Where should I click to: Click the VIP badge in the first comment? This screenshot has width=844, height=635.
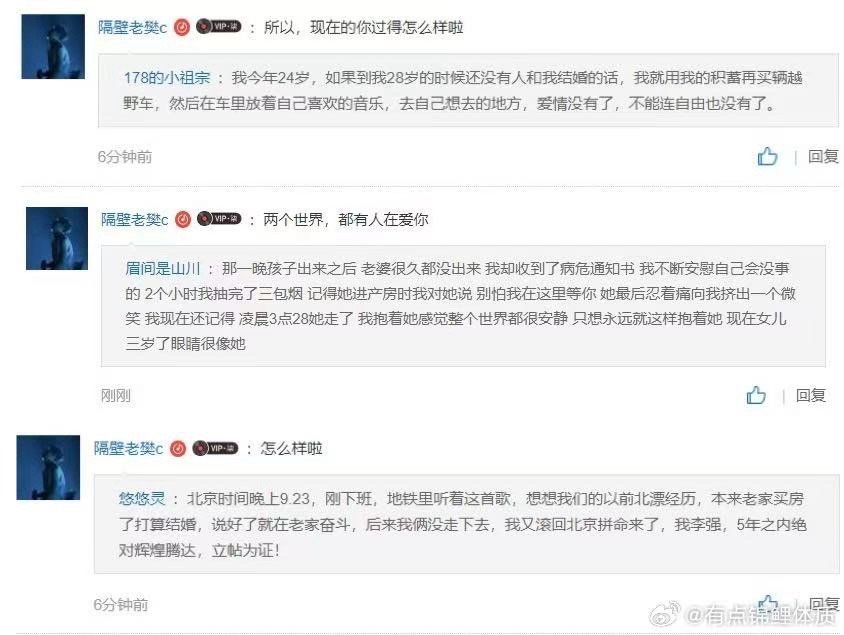pos(219,26)
